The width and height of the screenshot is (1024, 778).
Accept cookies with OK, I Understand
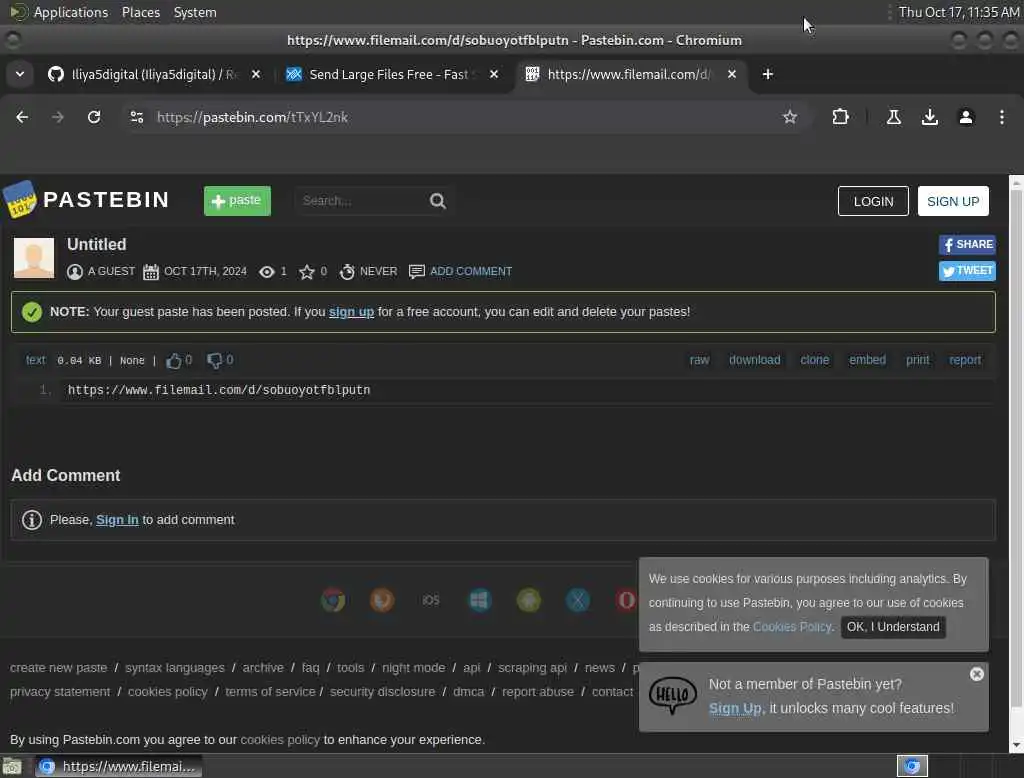pos(893,627)
